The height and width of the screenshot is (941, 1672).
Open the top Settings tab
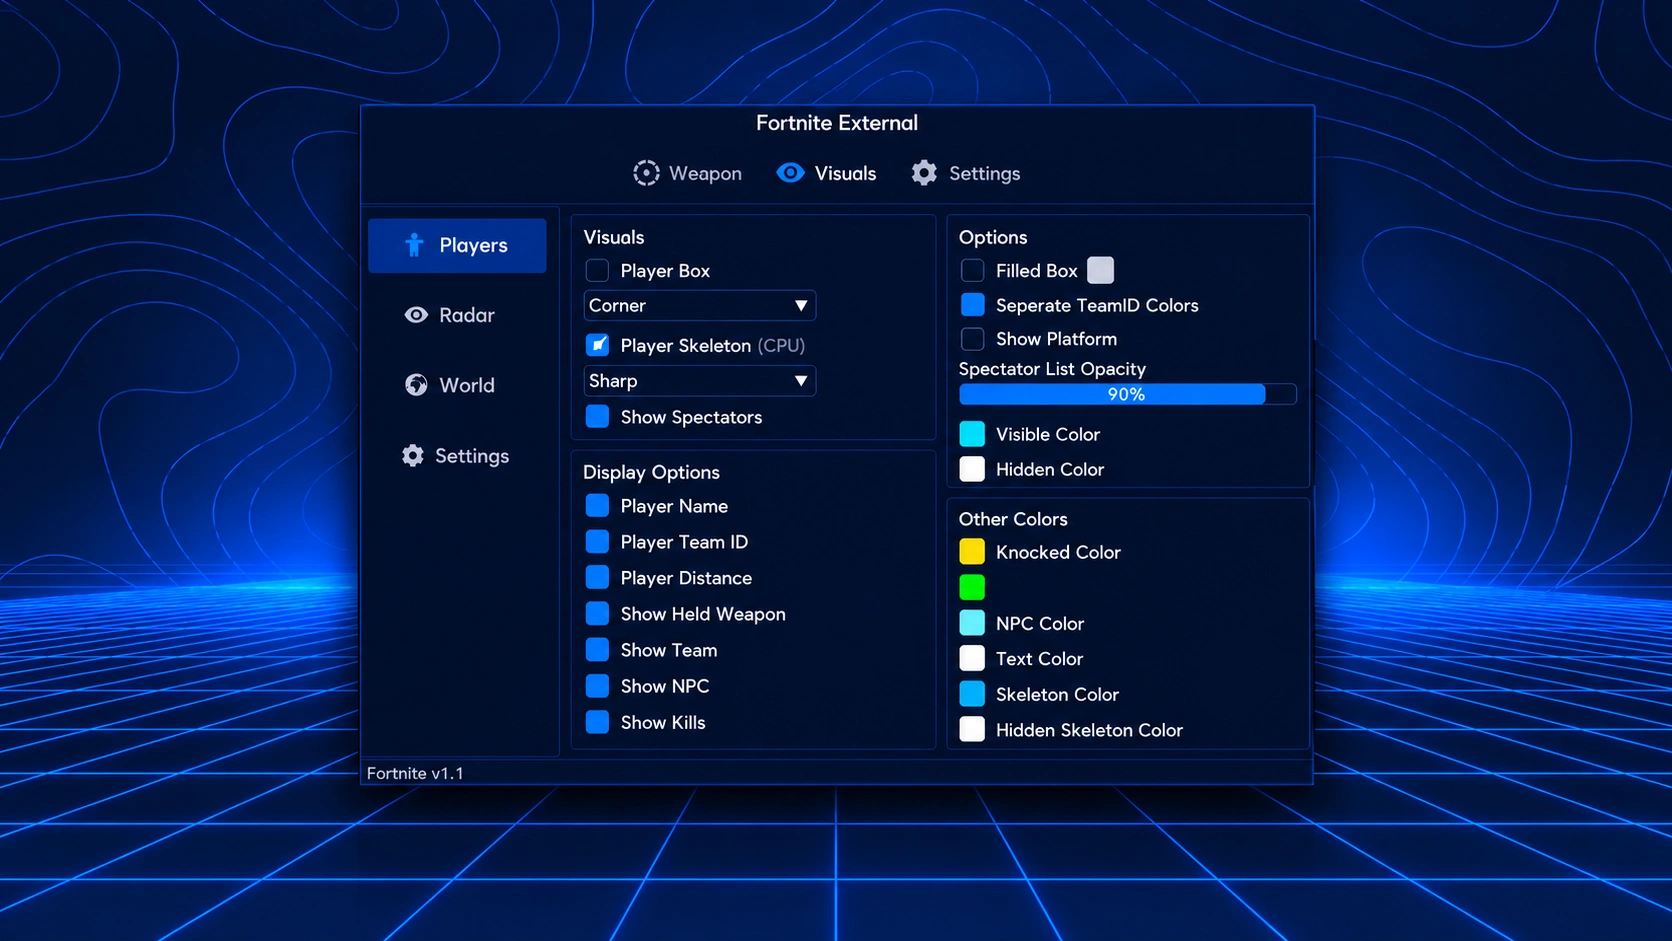pos(966,173)
